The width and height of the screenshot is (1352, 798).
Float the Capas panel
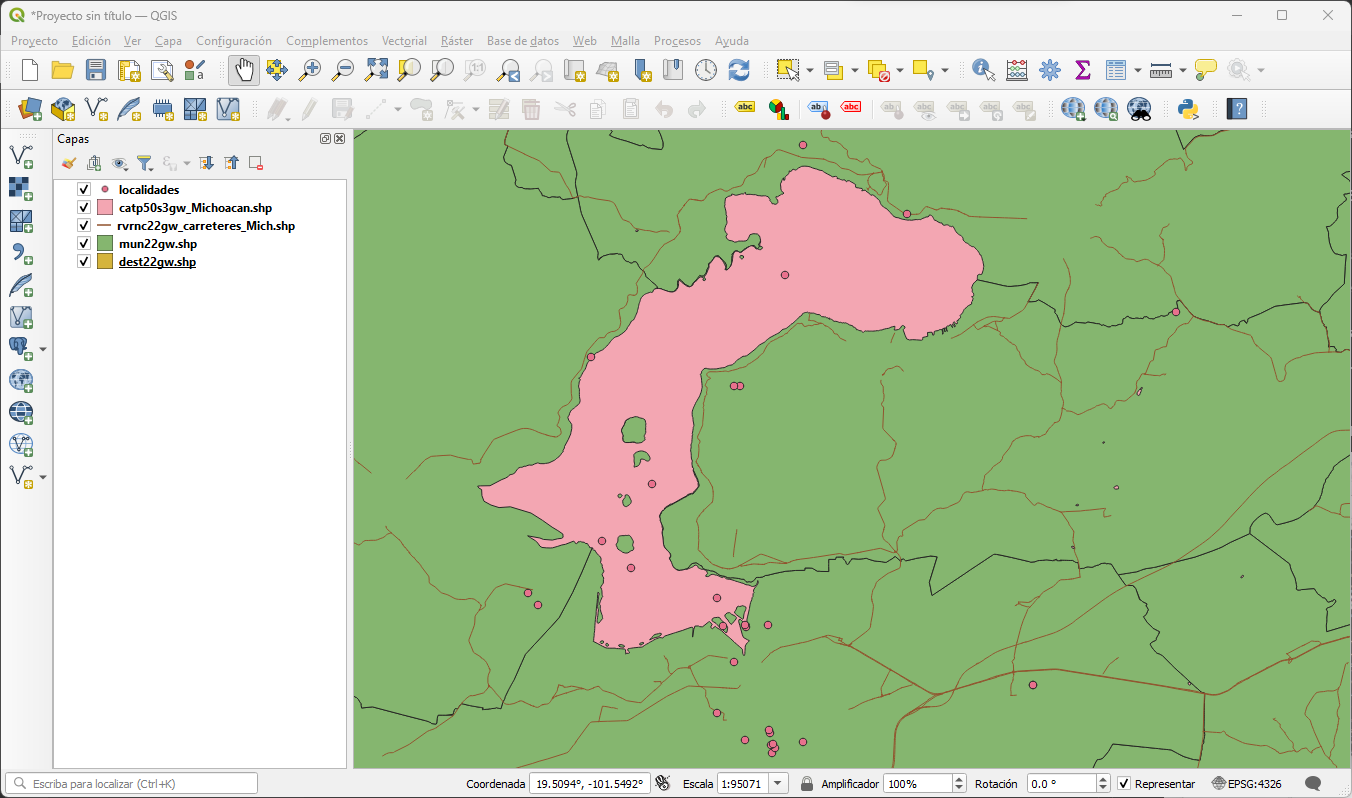click(326, 139)
